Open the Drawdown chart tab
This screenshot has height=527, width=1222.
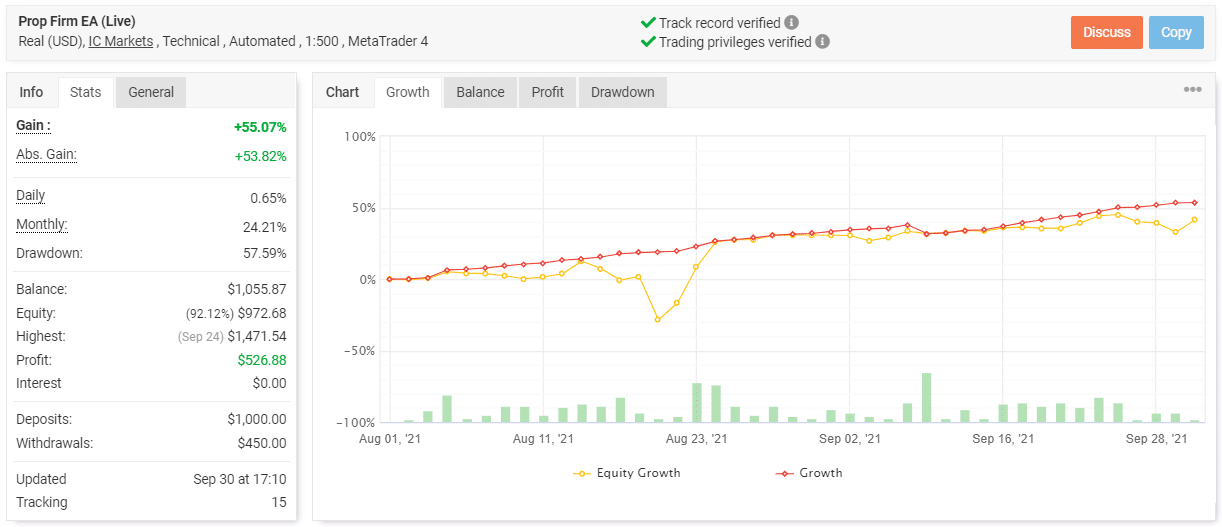pos(623,92)
